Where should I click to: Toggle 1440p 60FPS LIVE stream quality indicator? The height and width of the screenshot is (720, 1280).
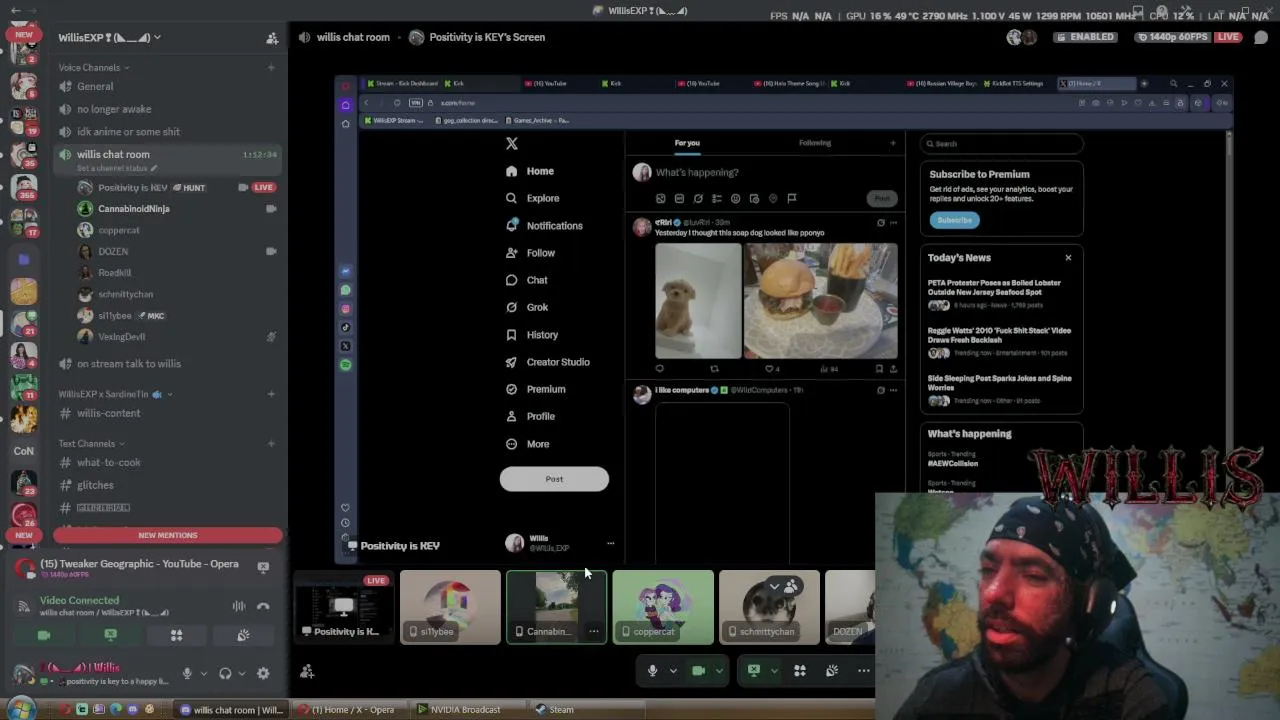coord(1189,37)
